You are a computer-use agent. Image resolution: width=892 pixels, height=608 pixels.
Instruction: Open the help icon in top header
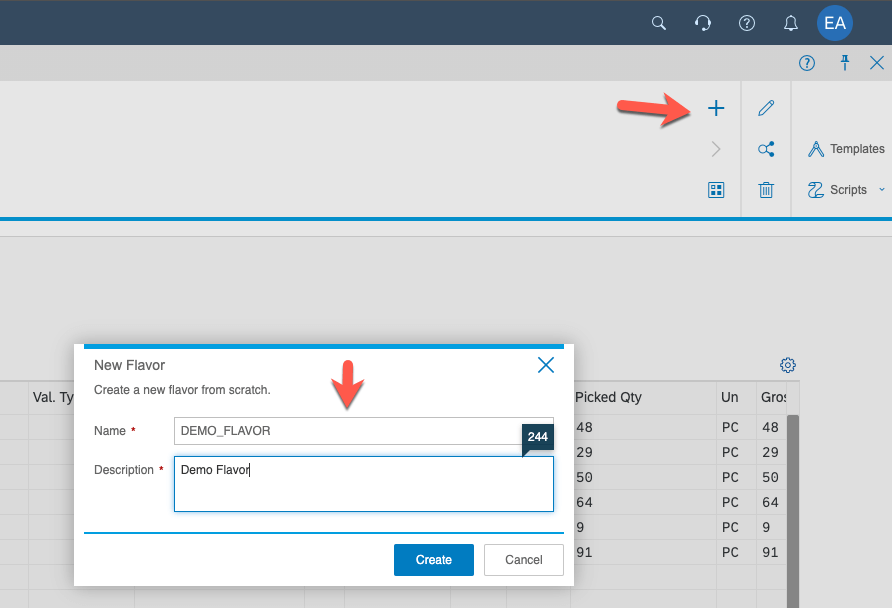(x=746, y=23)
